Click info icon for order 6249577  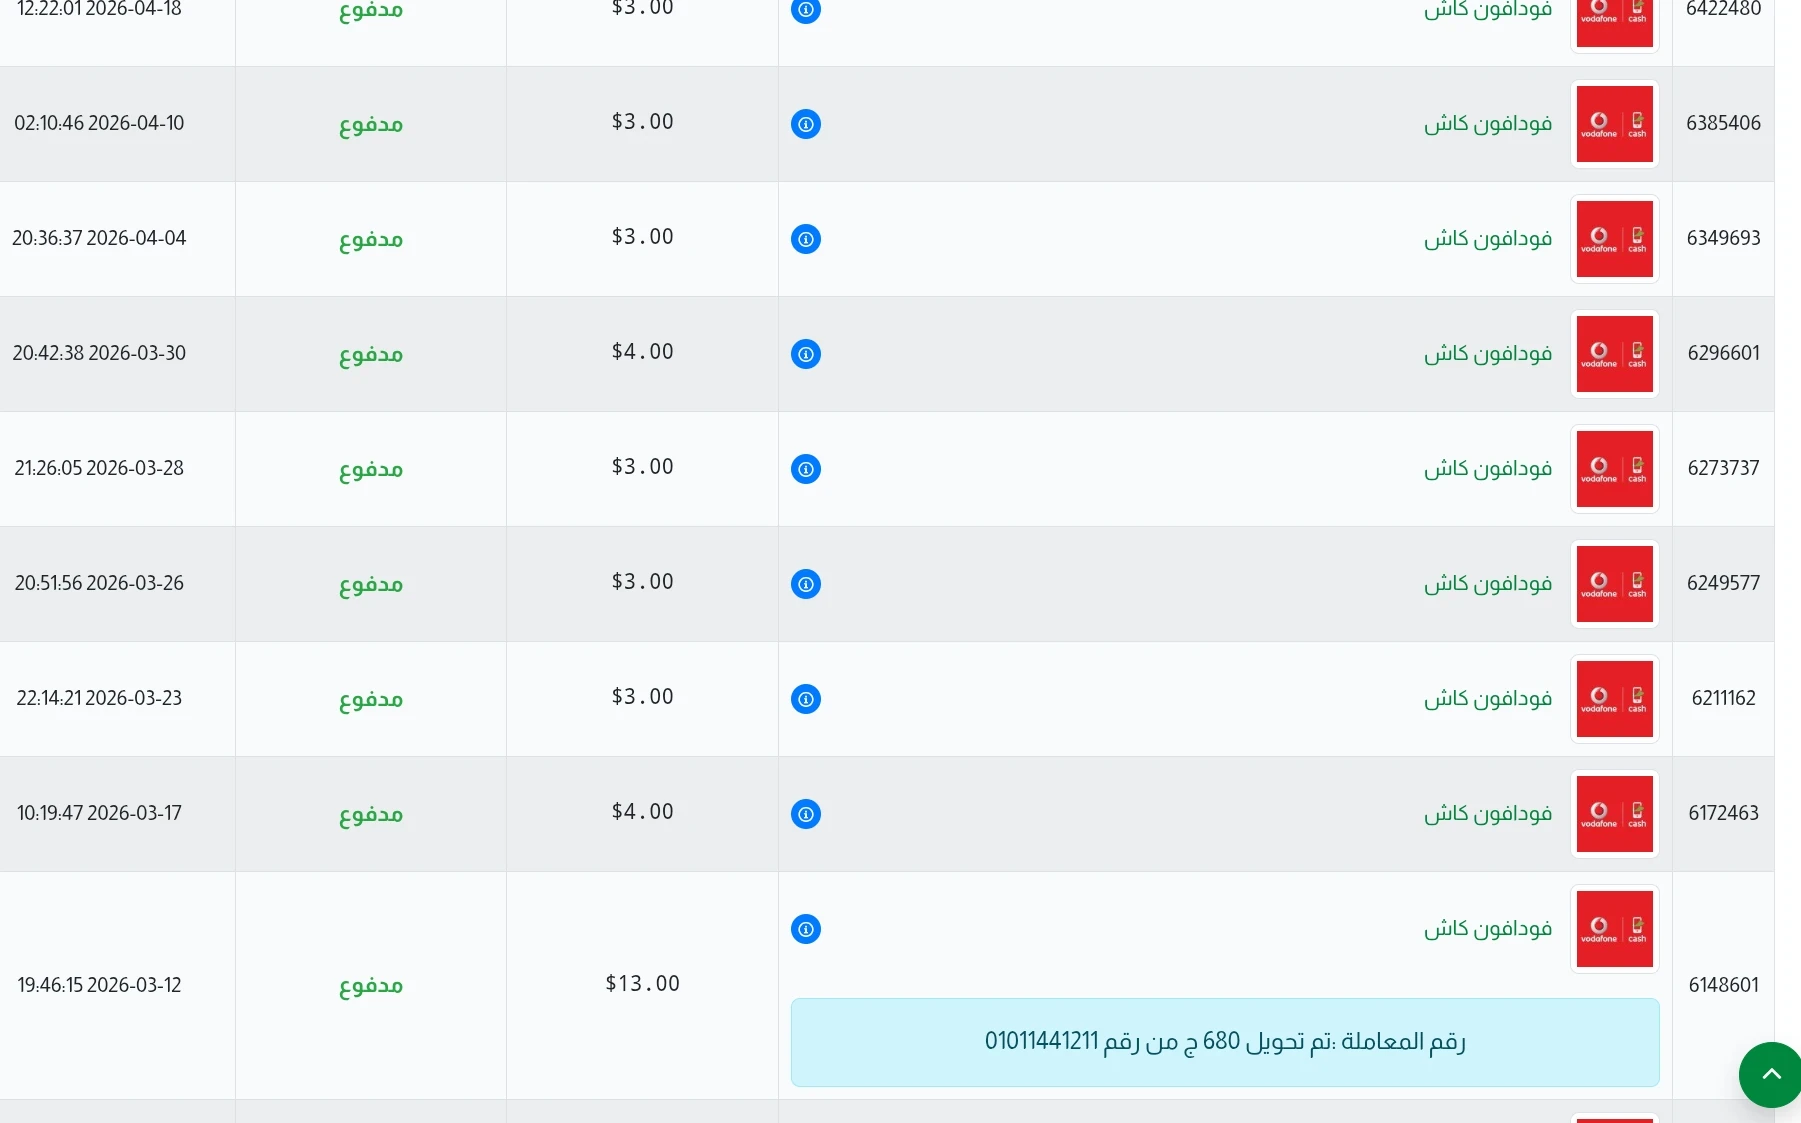point(805,584)
